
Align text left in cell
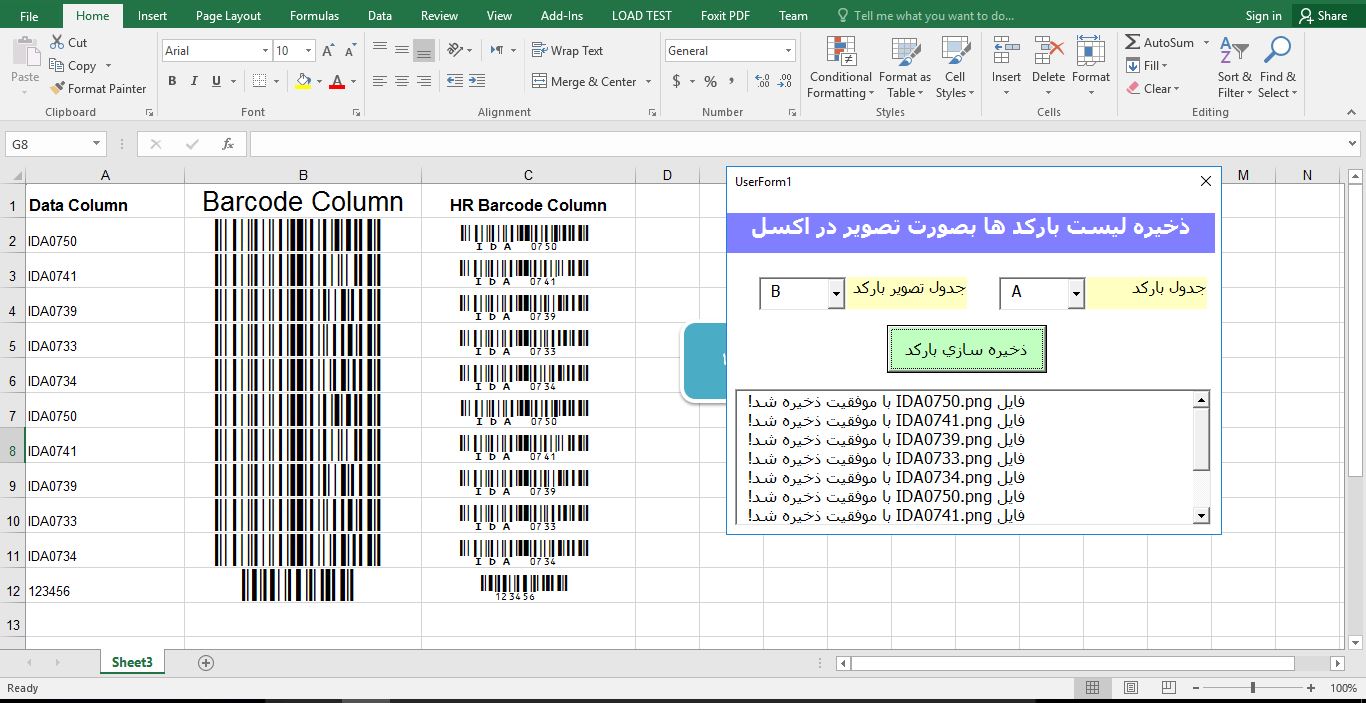[x=379, y=81]
